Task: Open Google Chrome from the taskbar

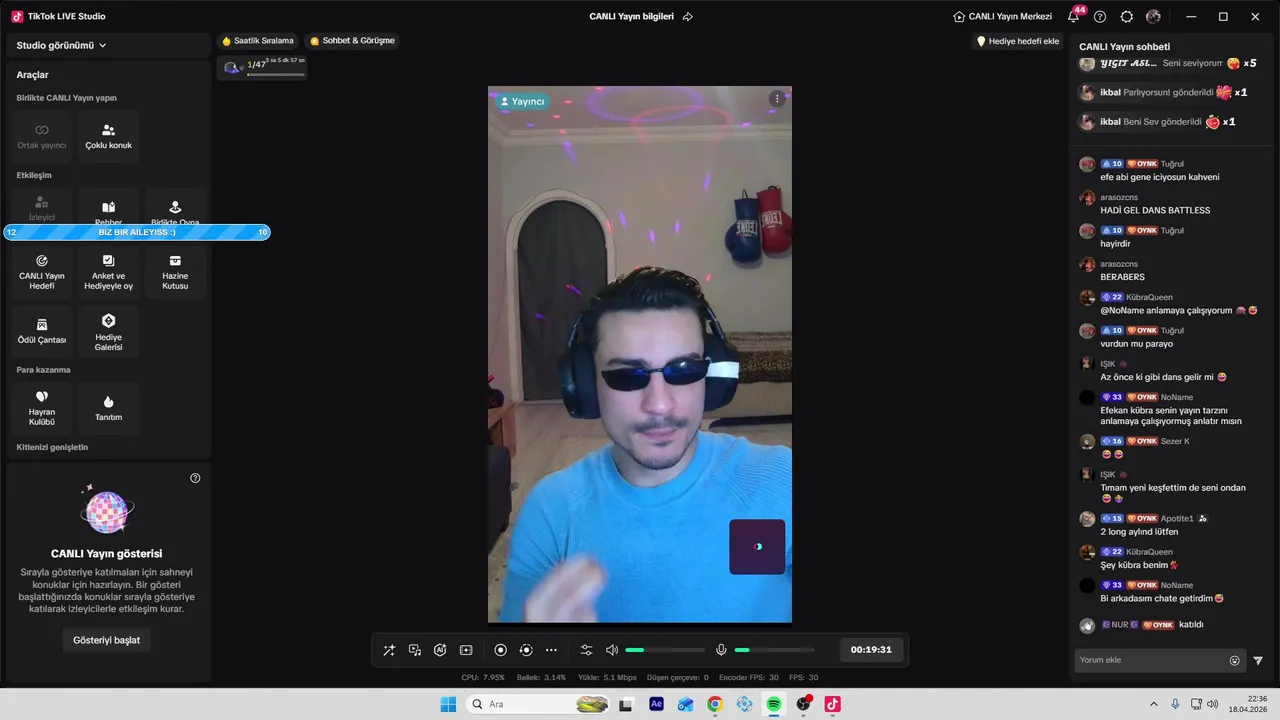Action: tap(715, 704)
